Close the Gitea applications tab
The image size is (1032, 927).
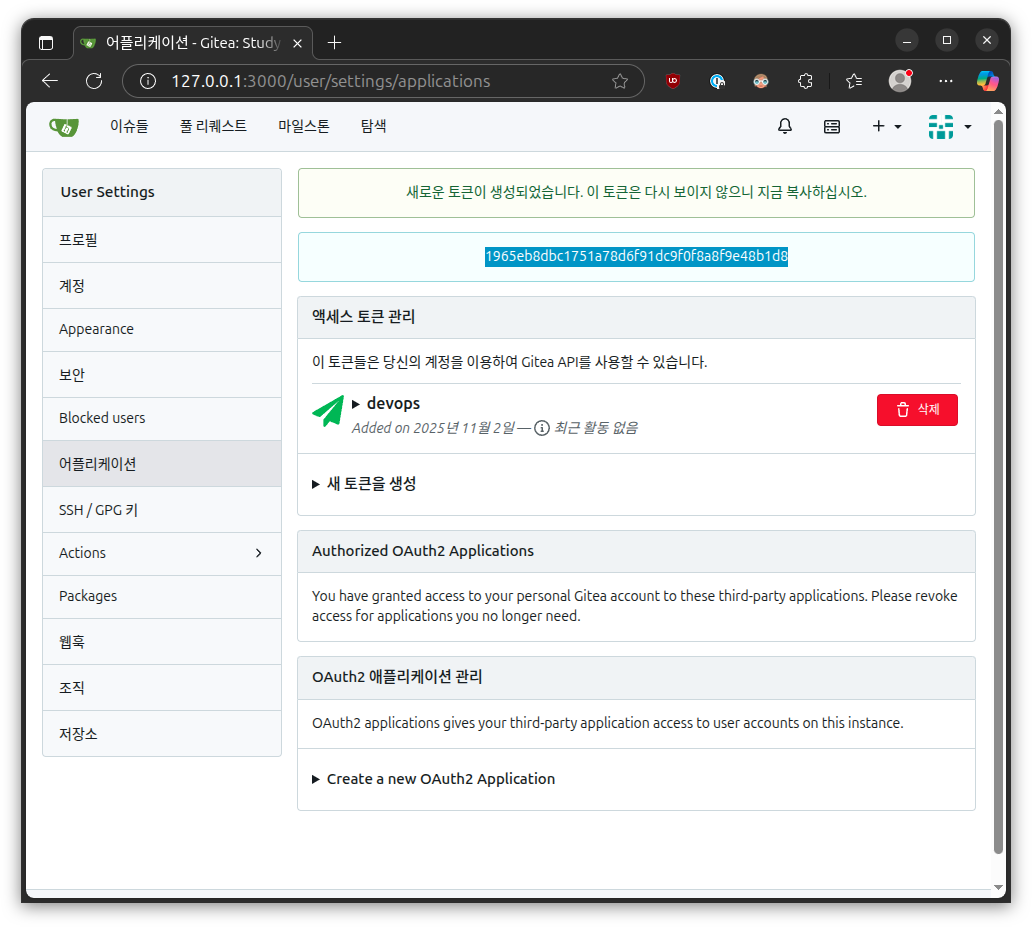click(x=297, y=43)
